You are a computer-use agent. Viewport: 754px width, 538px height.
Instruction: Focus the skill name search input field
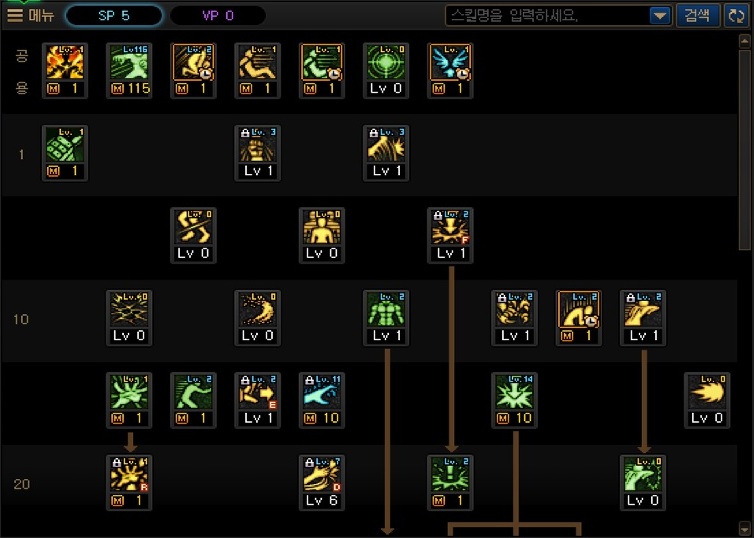click(547, 16)
